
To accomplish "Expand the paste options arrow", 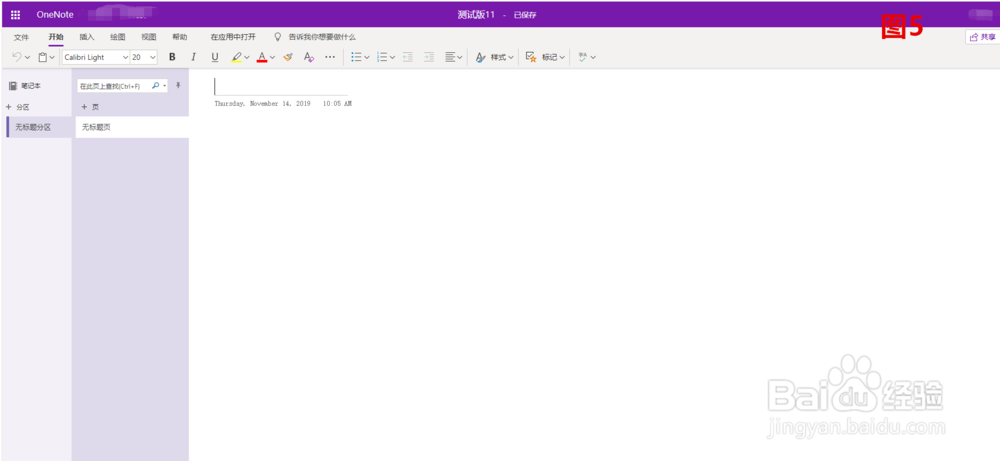I will click(x=52, y=57).
